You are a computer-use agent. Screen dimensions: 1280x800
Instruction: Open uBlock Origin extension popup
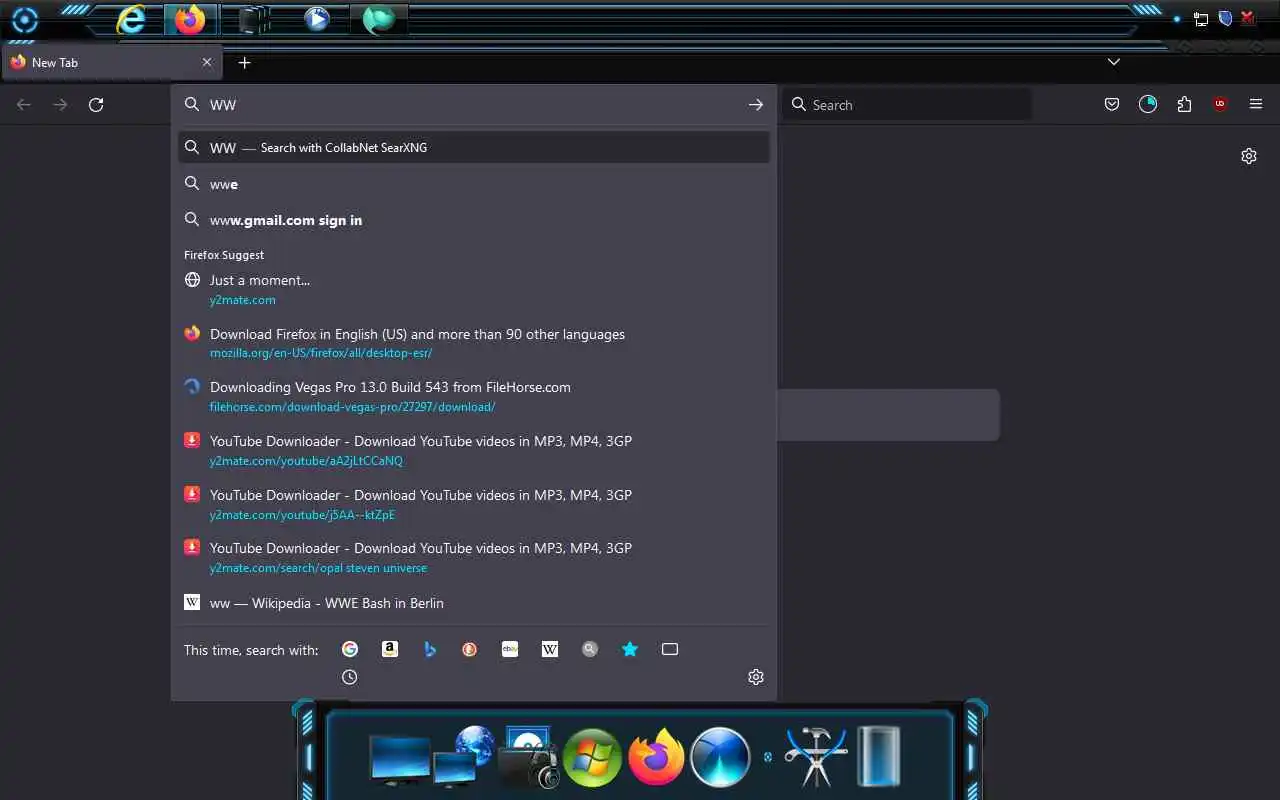pos(1220,104)
